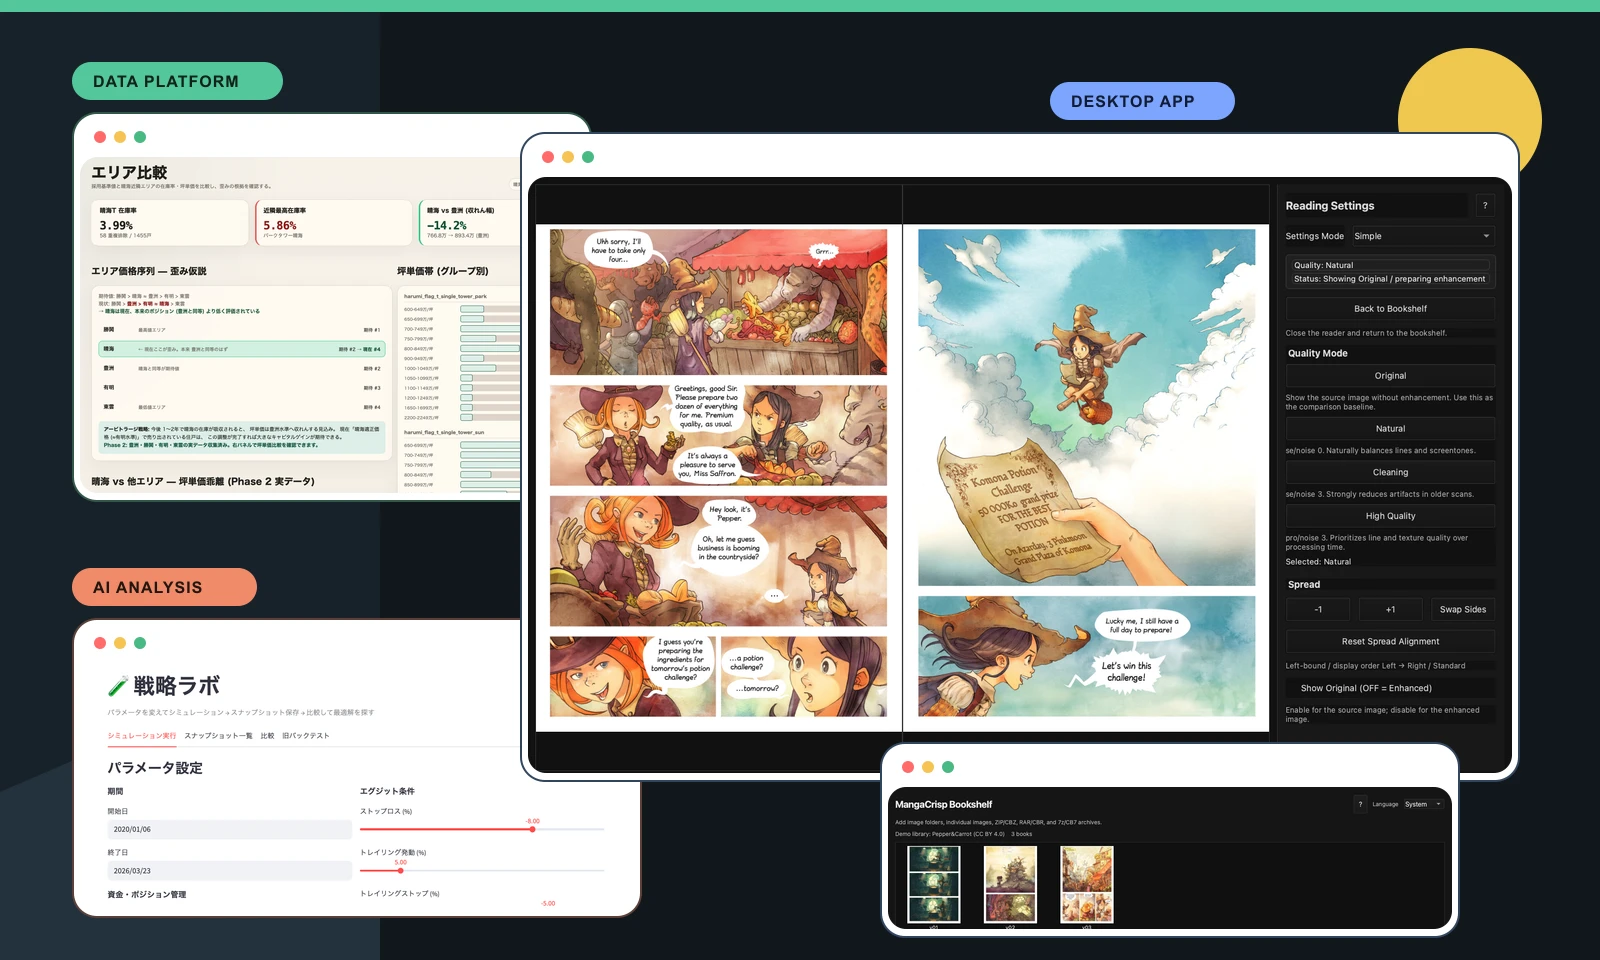Select Natural quality mode
The width and height of the screenshot is (1600, 960).
[x=1390, y=428]
